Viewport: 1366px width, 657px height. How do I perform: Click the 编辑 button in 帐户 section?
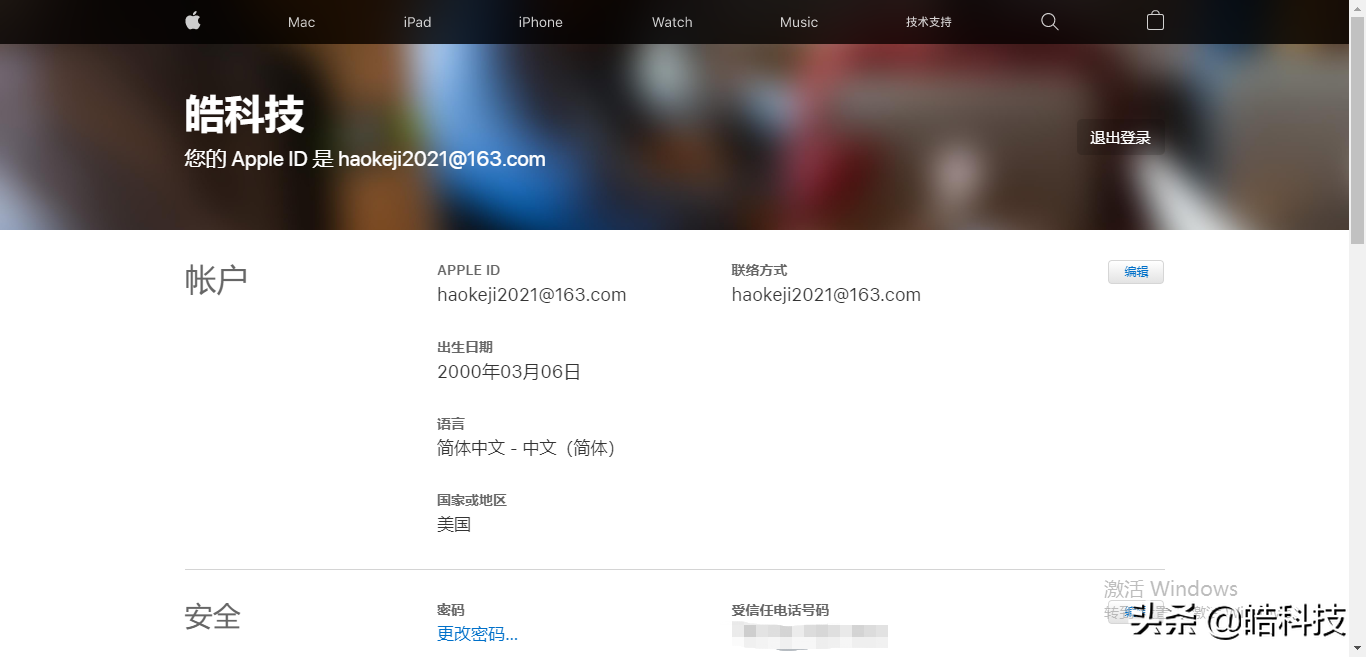(1136, 272)
